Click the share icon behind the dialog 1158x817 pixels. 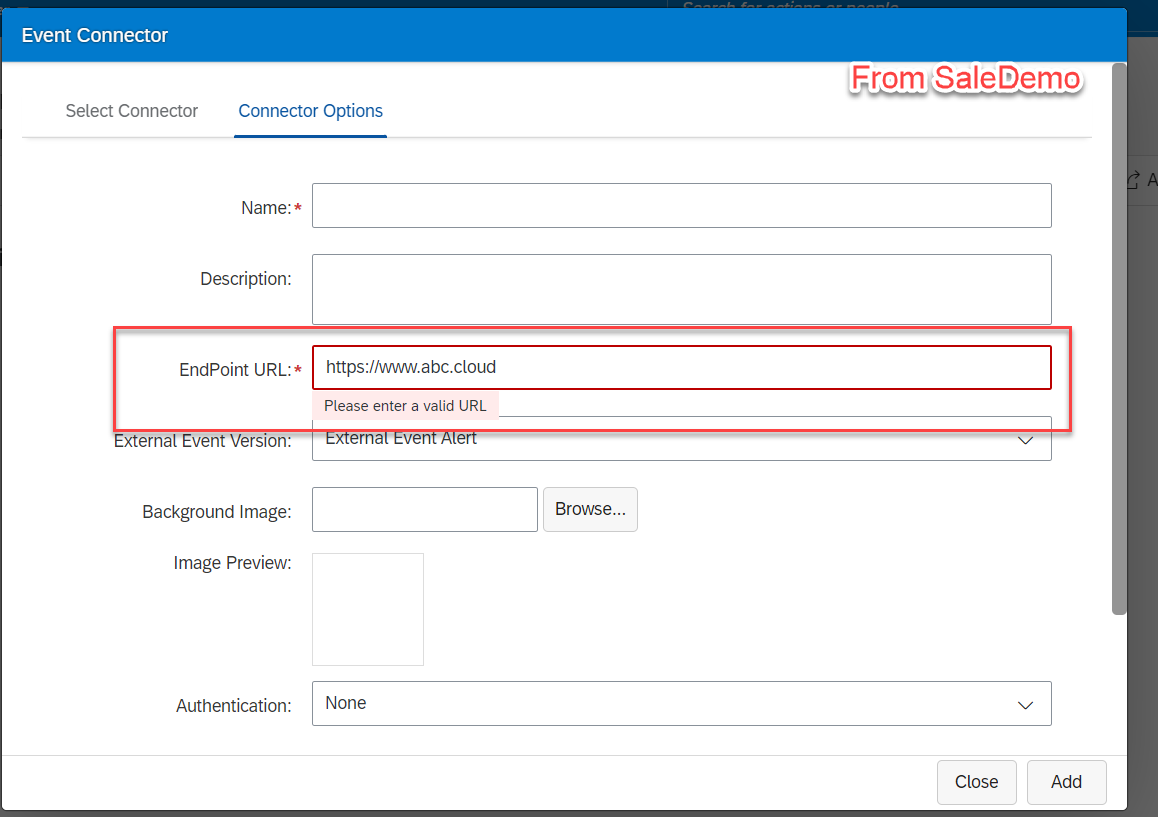1133,180
